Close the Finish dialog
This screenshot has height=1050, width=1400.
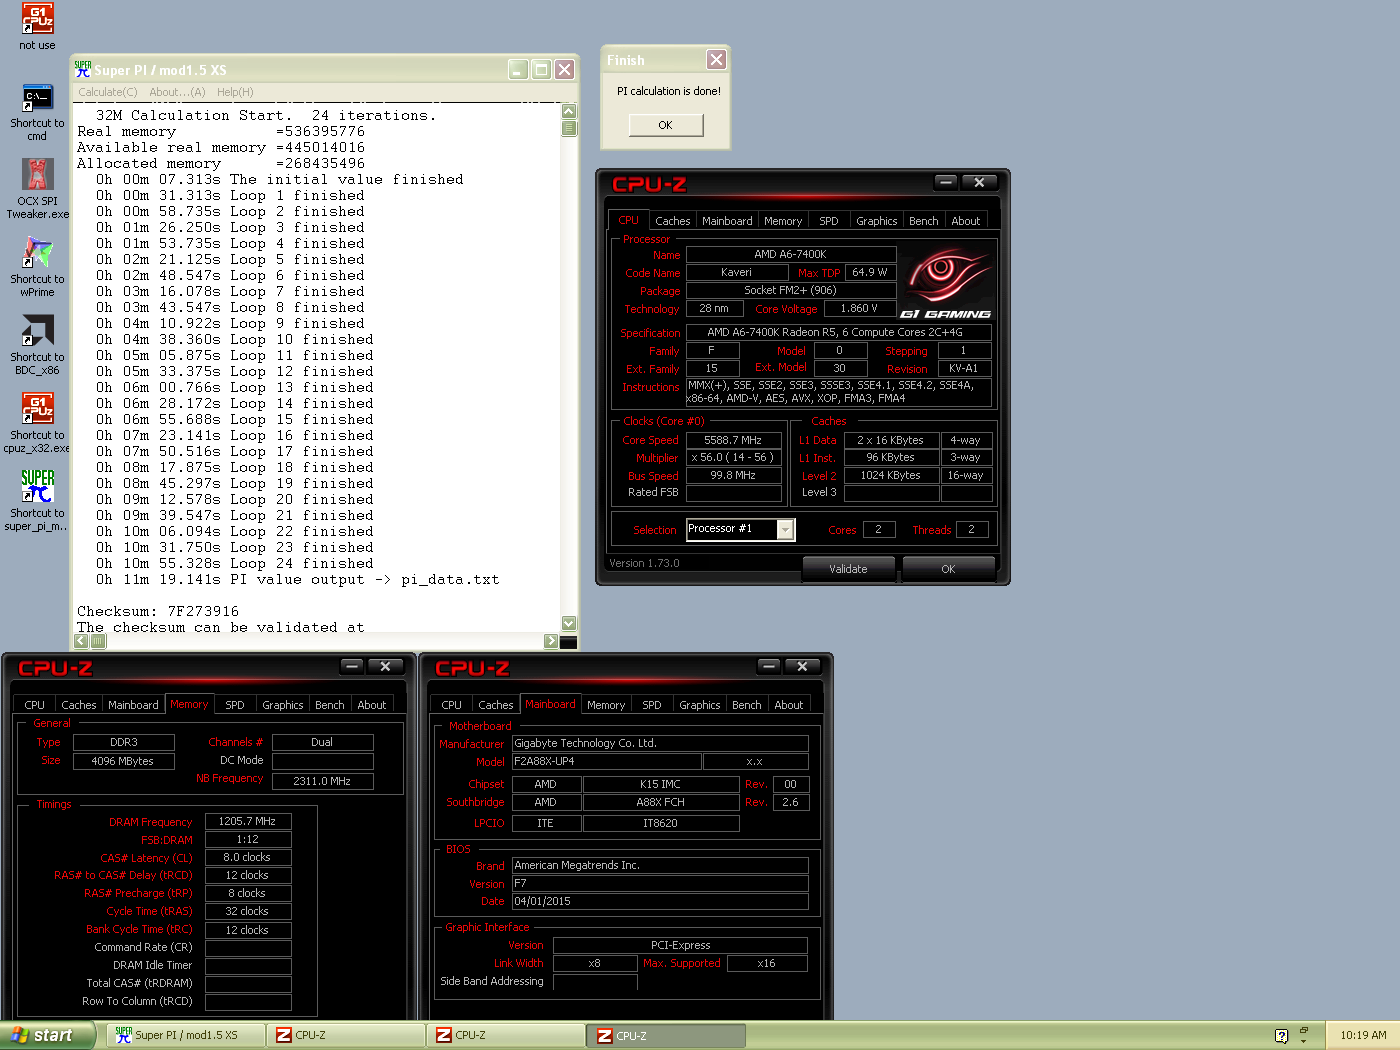click(716, 60)
